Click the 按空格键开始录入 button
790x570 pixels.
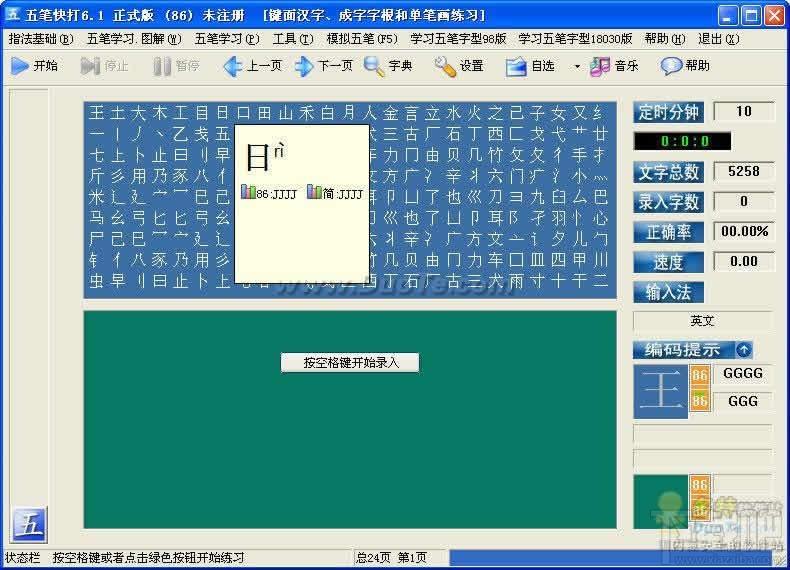(349, 362)
